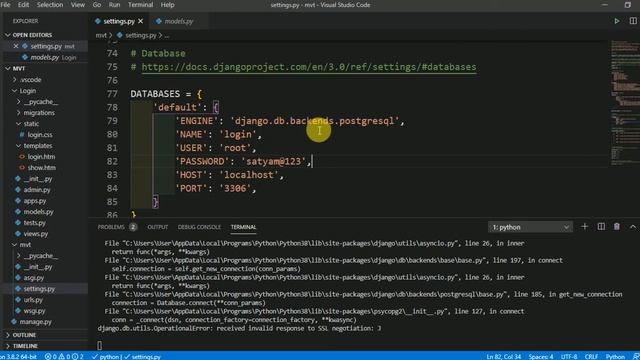Add a new terminal with plus icon
The height and width of the screenshot is (360, 640).
(584, 227)
